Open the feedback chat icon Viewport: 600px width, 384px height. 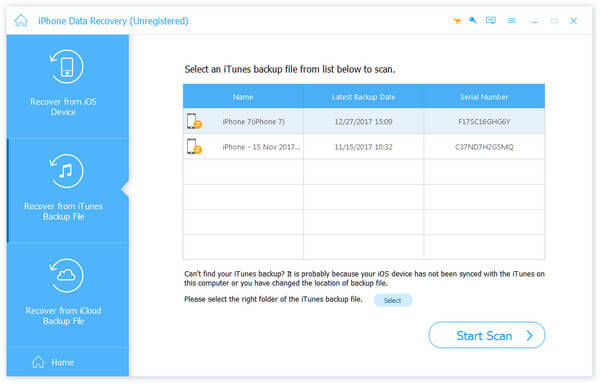coord(491,20)
